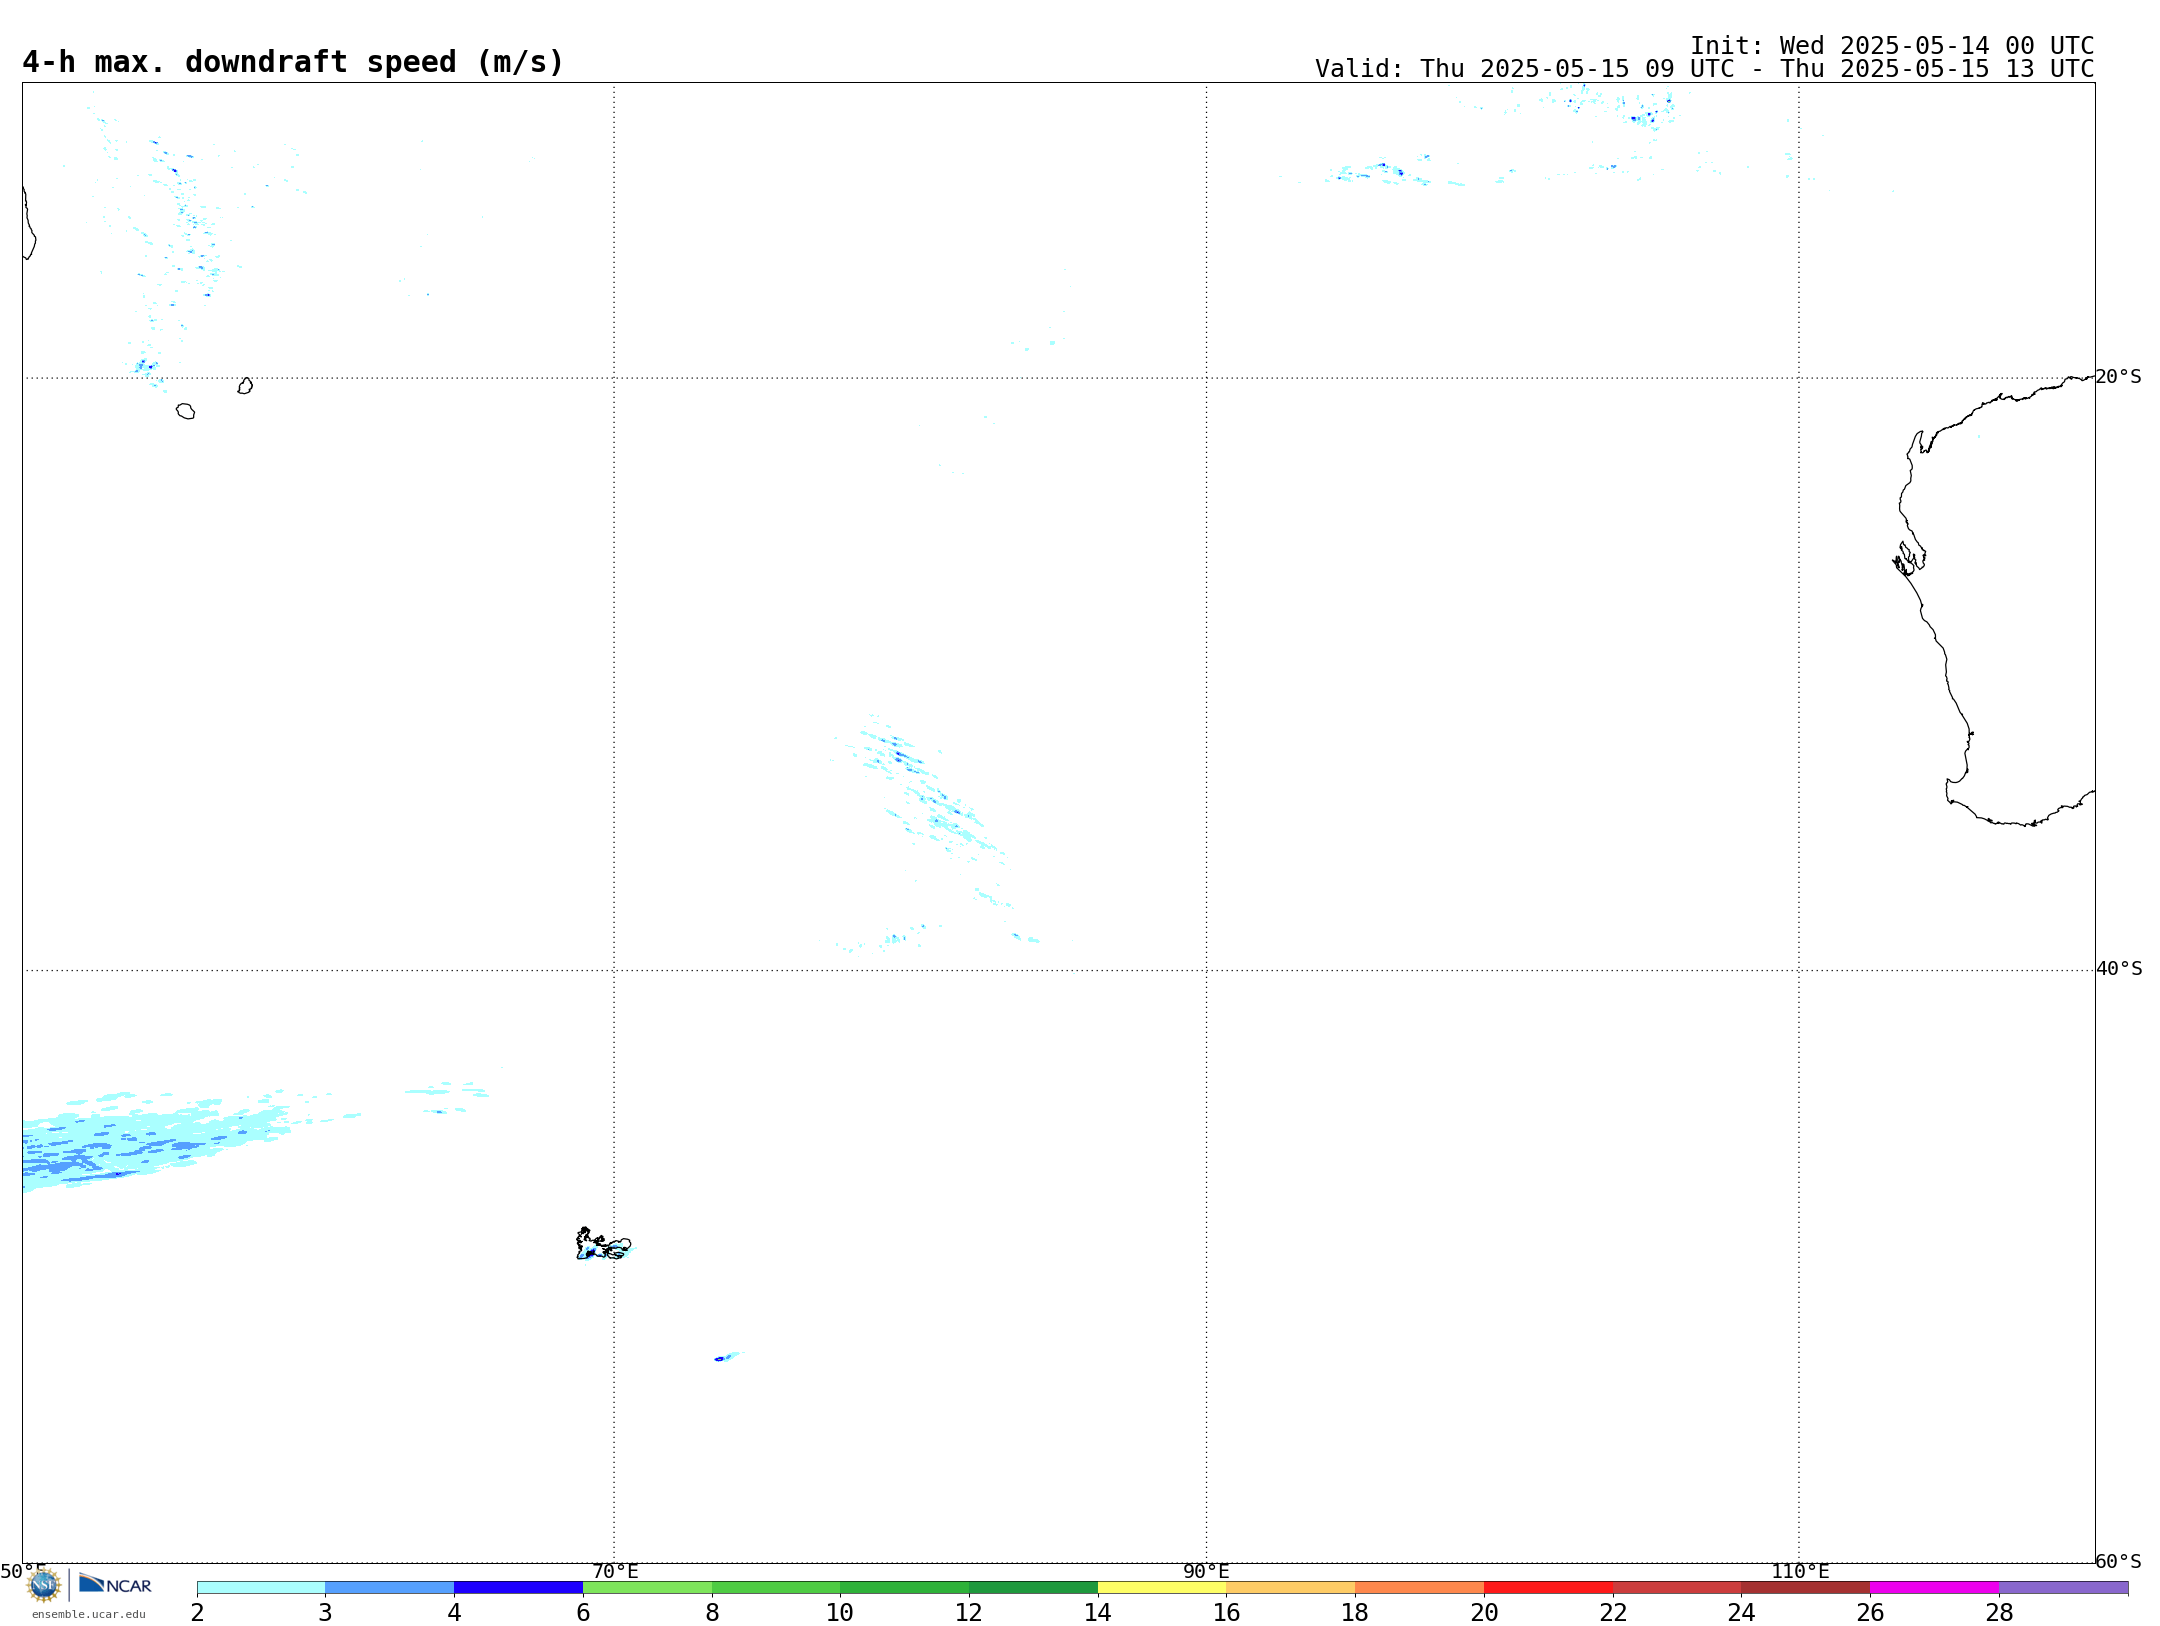This screenshot has height=1626, width=2160.
Task: Click the 70°E longitude label
Action: point(615,1572)
